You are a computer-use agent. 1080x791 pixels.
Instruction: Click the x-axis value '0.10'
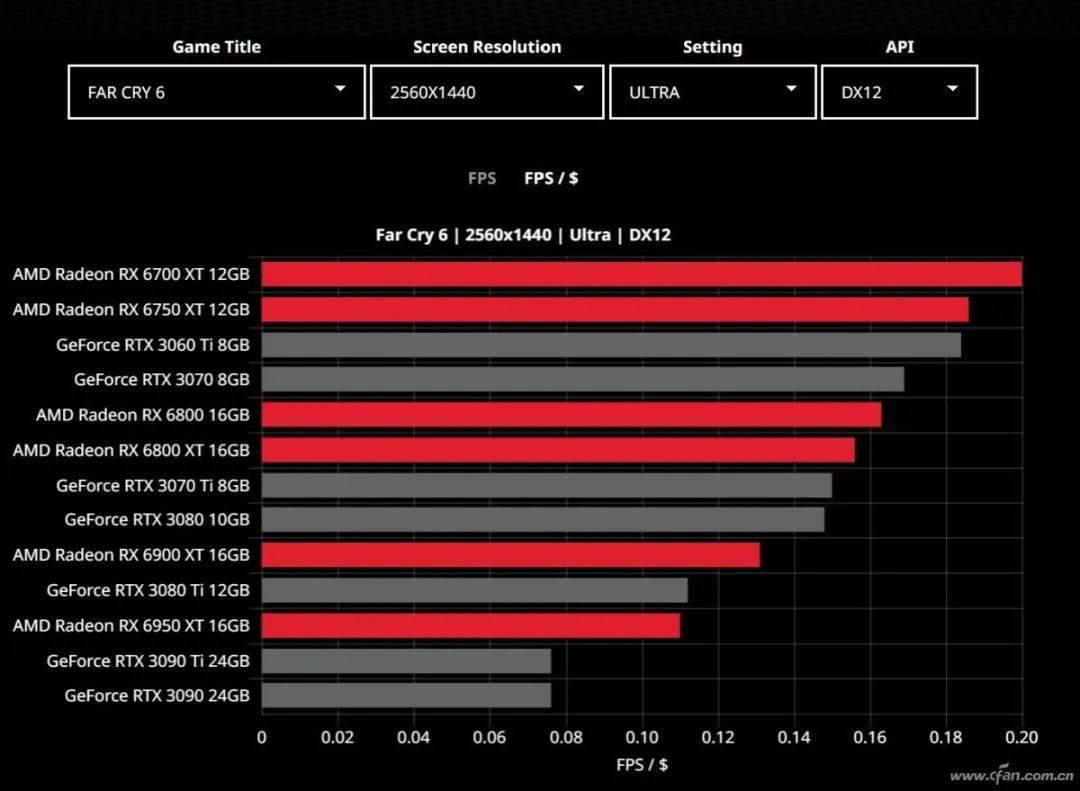coord(642,737)
